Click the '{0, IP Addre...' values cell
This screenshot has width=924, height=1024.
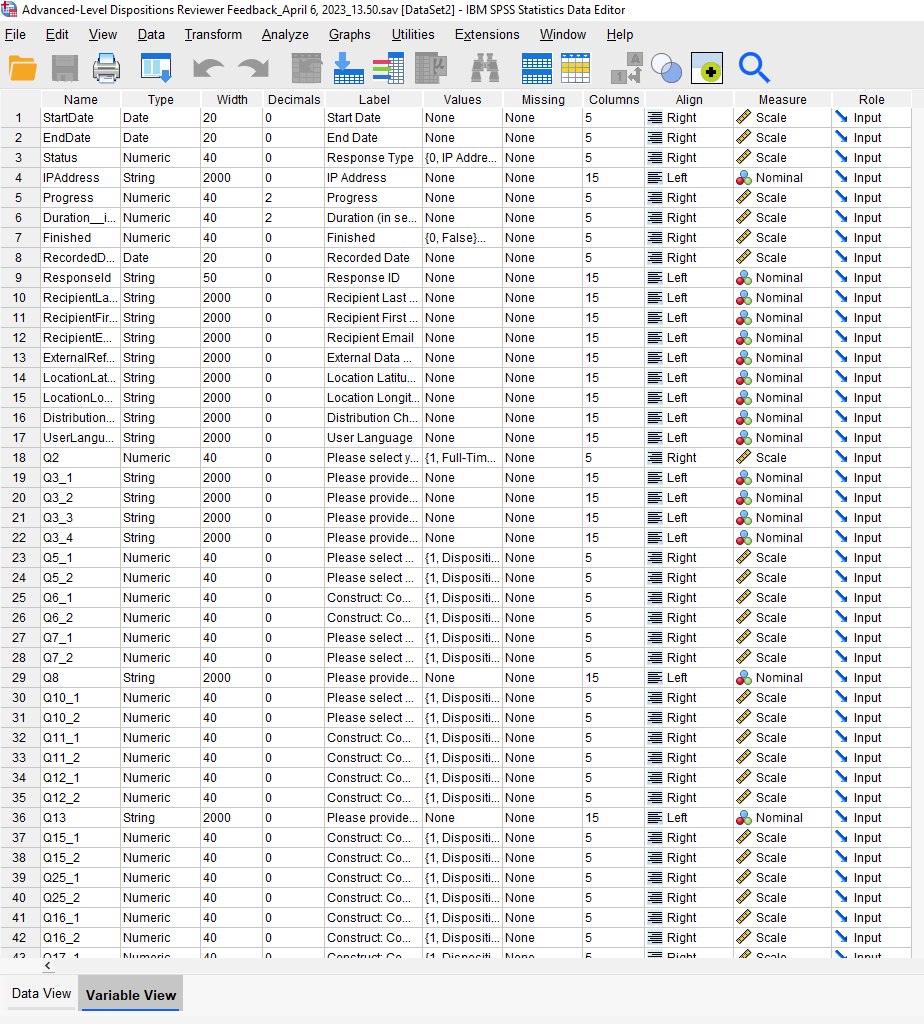[462, 158]
